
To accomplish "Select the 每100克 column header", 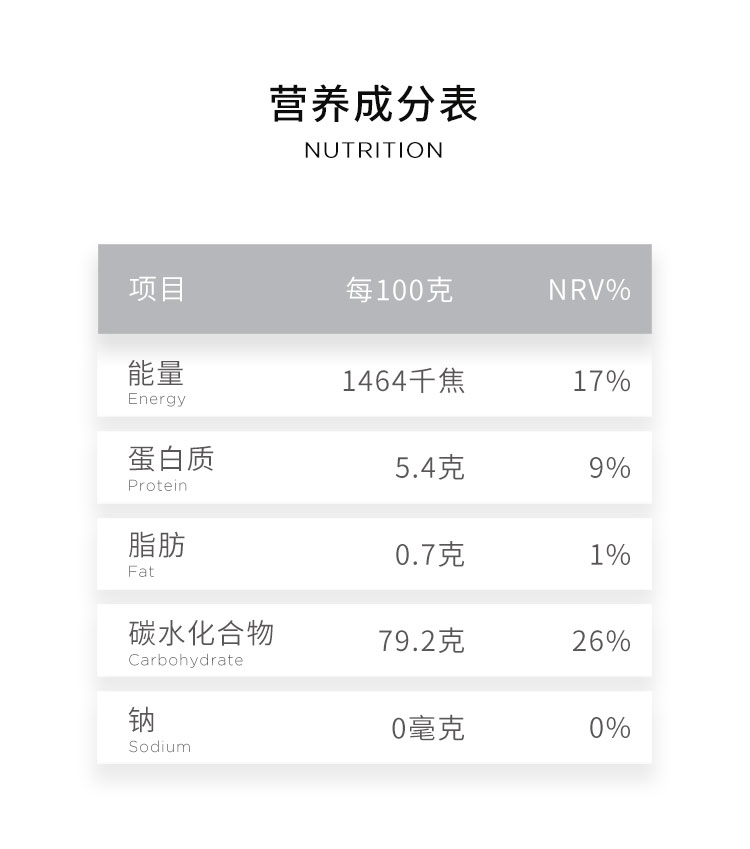I will (399, 290).
